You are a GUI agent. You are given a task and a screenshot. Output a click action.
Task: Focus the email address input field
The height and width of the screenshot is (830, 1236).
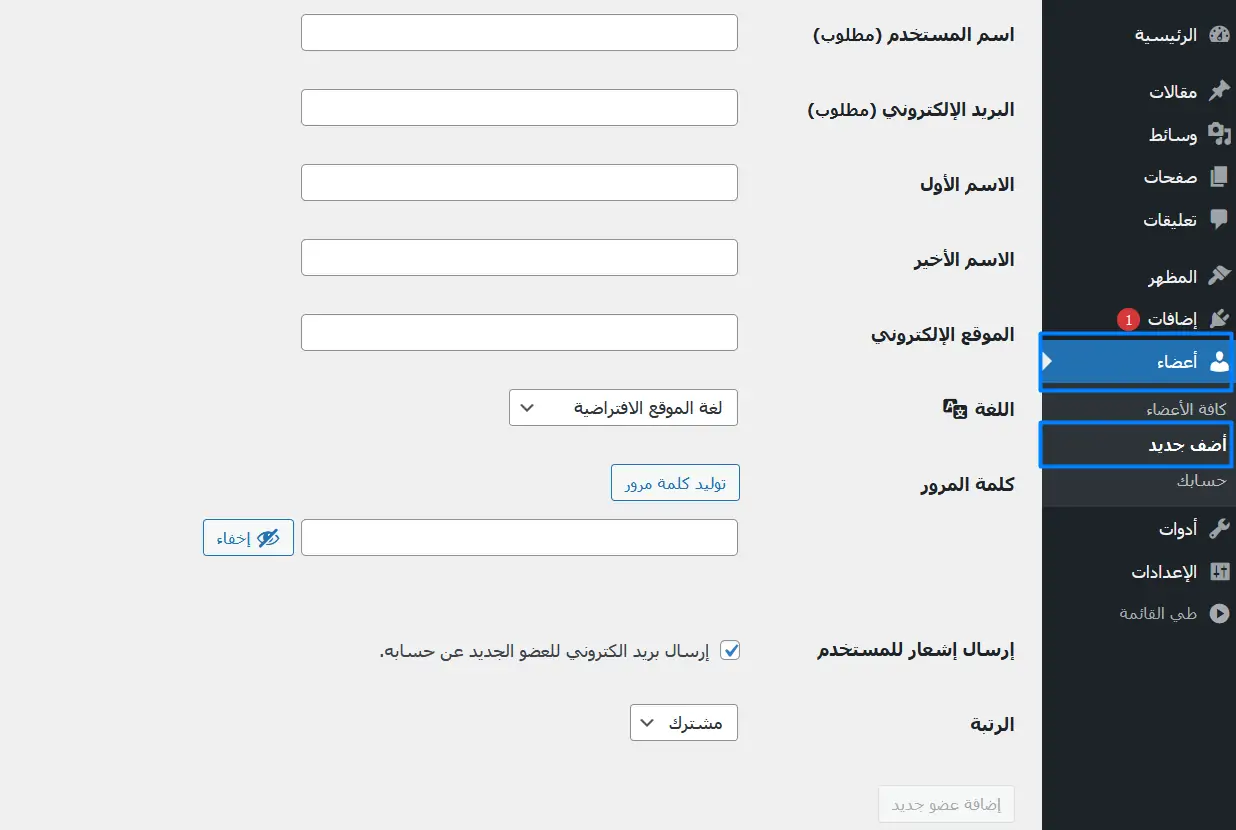point(519,108)
